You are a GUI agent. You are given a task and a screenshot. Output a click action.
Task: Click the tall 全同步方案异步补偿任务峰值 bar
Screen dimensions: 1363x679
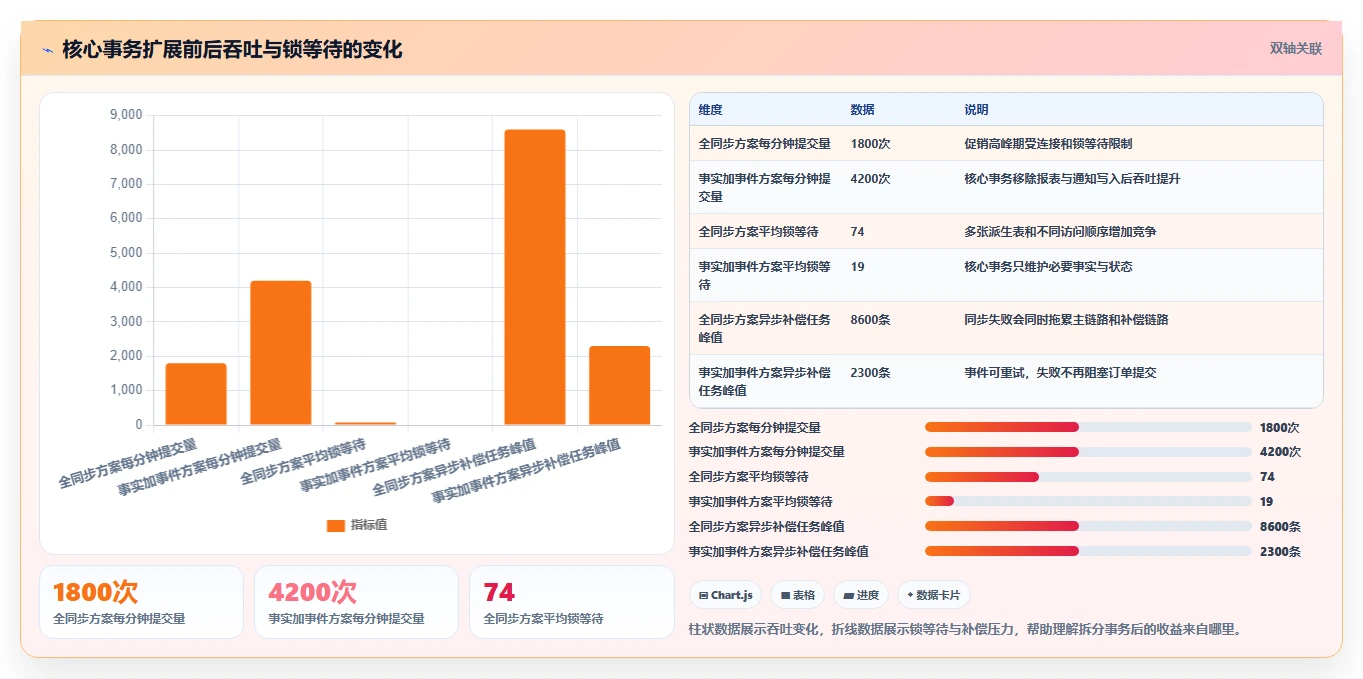pos(535,277)
